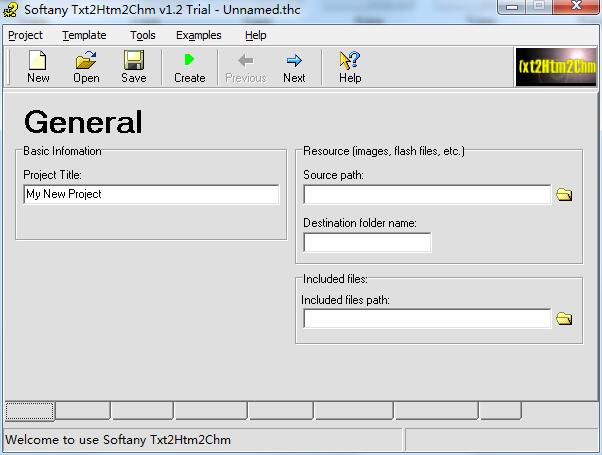Viewport: 602px width, 455px height.
Task: Open the Template menu
Action: [x=84, y=35]
